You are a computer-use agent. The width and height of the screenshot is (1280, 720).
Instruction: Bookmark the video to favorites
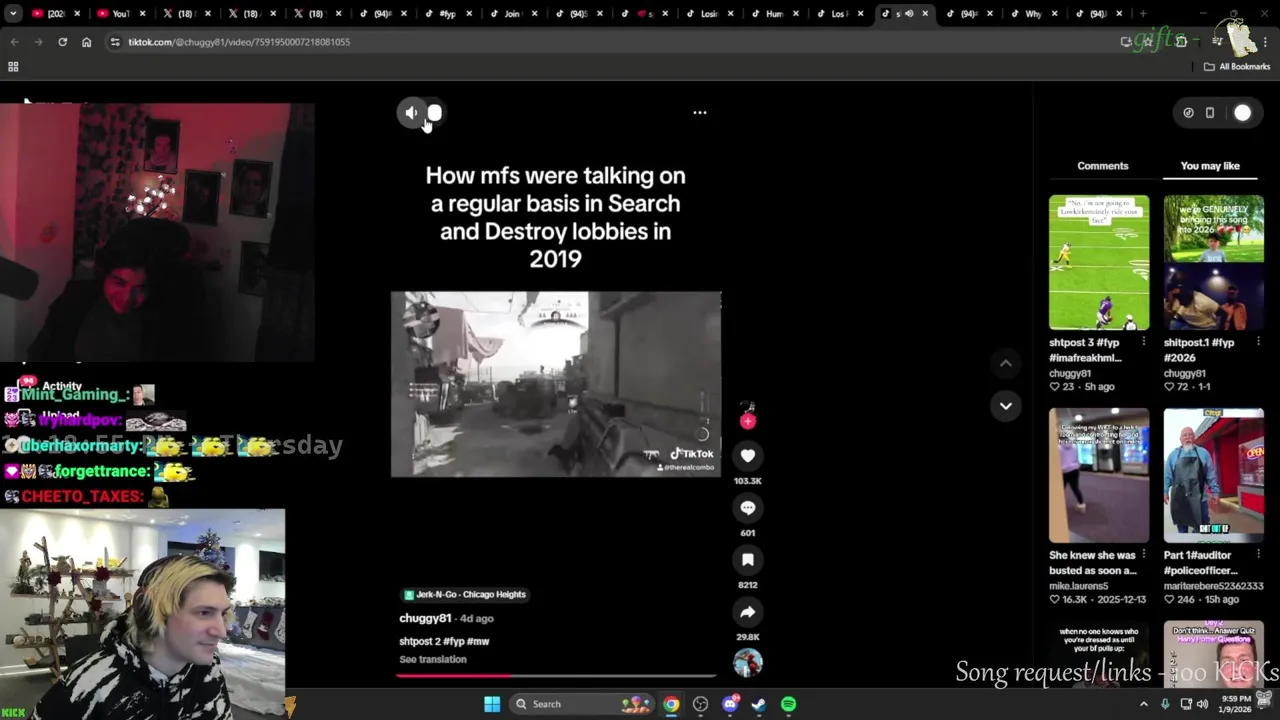pyautogui.click(x=747, y=560)
